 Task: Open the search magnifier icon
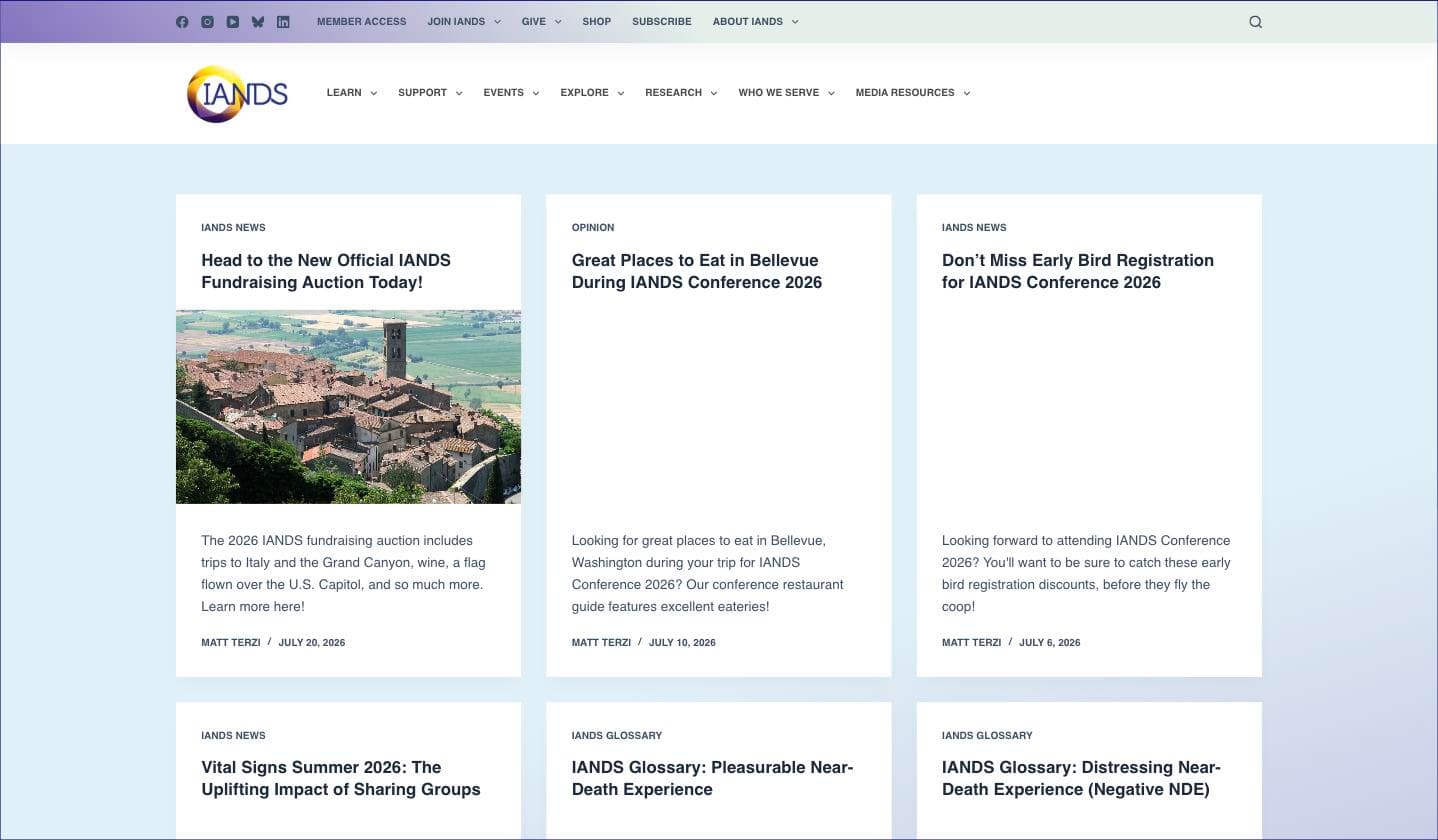pos(1255,22)
